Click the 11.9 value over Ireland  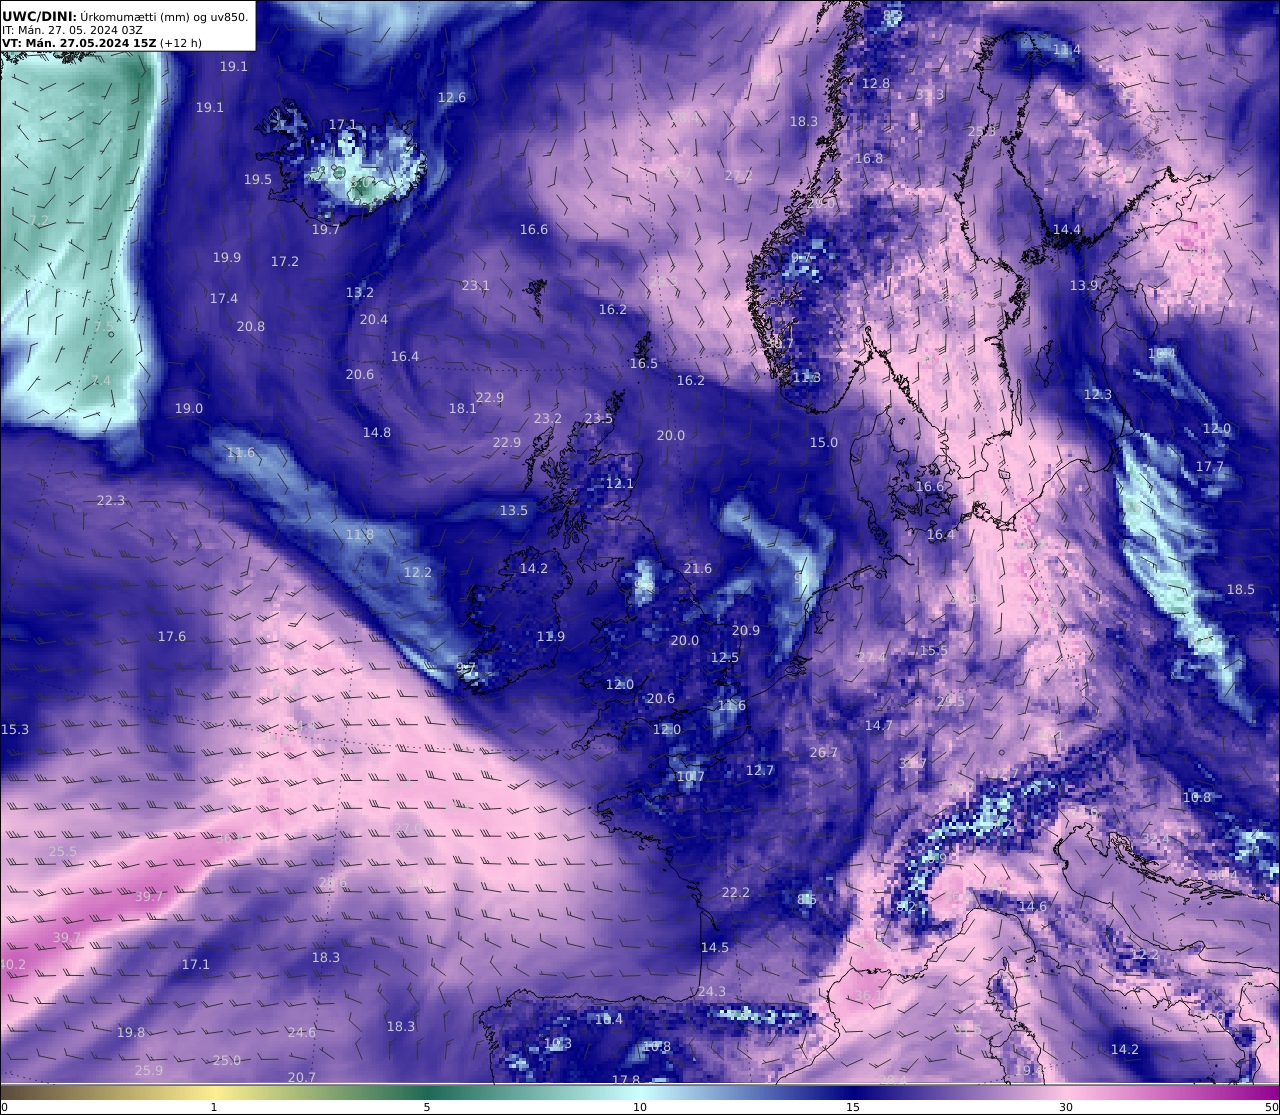pyautogui.click(x=551, y=636)
